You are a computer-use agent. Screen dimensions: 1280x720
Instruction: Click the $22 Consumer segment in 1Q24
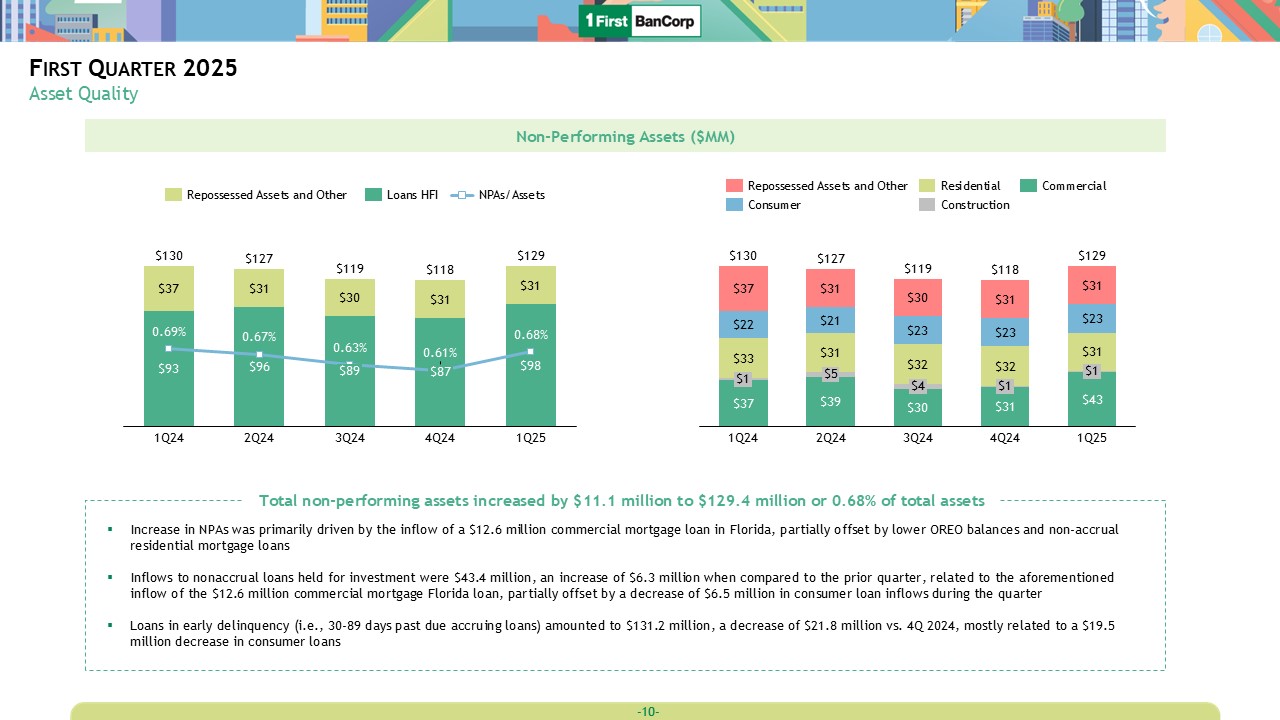coord(743,325)
